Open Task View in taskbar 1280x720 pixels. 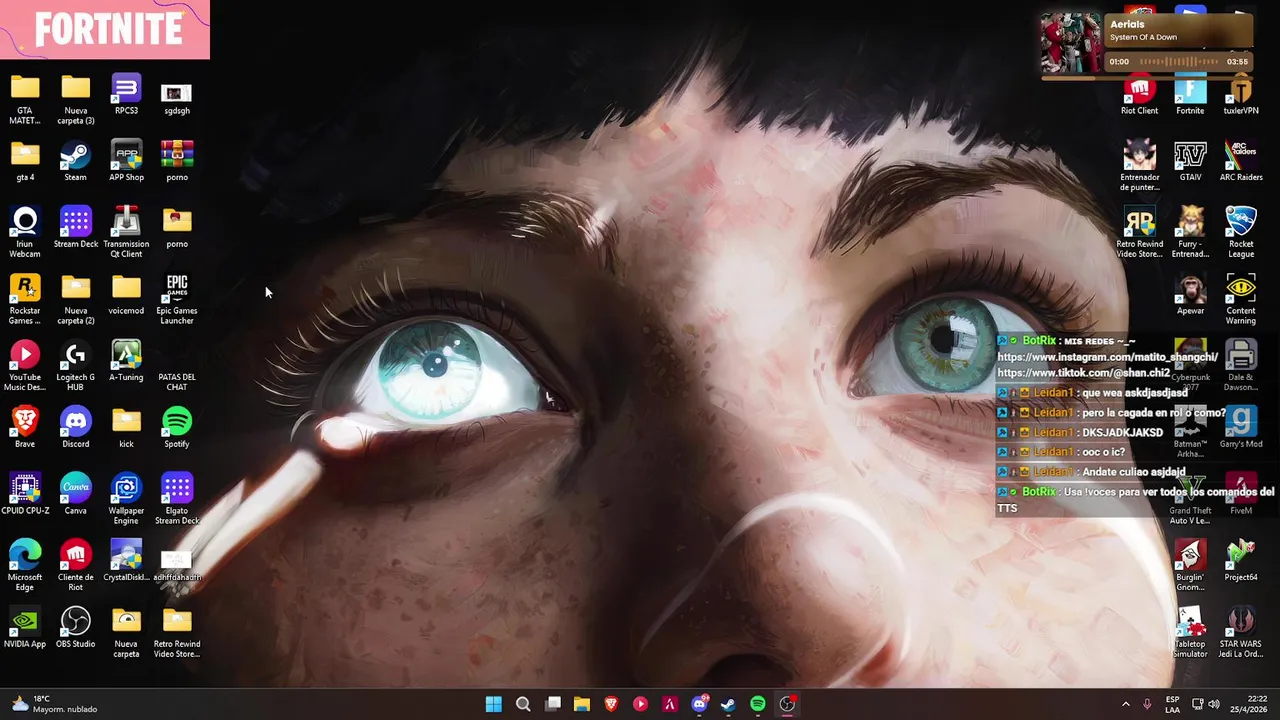(x=553, y=704)
